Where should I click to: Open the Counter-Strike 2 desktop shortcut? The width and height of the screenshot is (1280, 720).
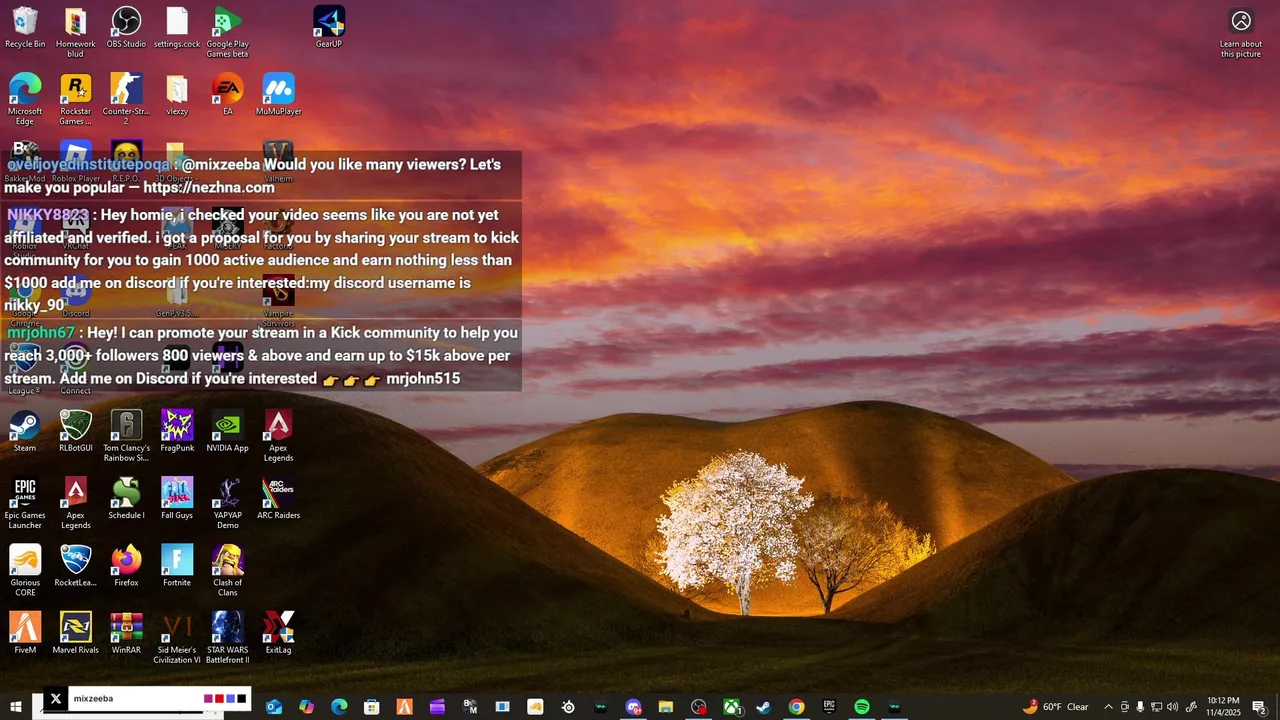click(x=126, y=99)
